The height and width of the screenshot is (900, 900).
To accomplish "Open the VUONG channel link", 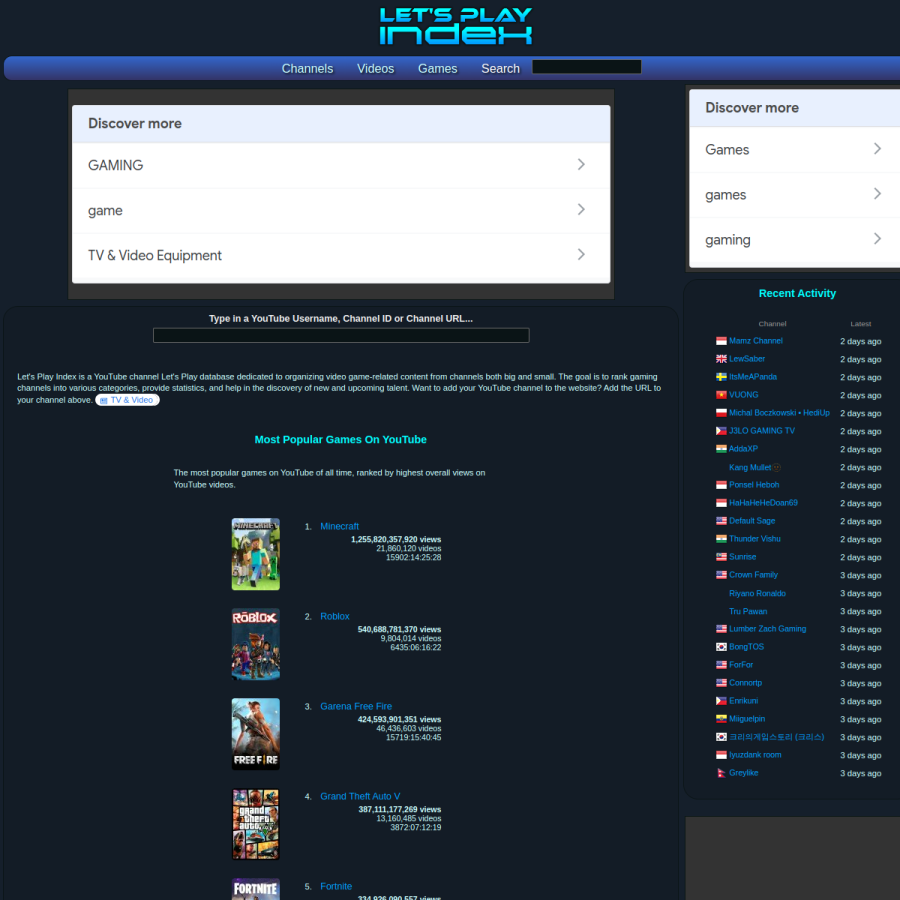I will pos(743,395).
